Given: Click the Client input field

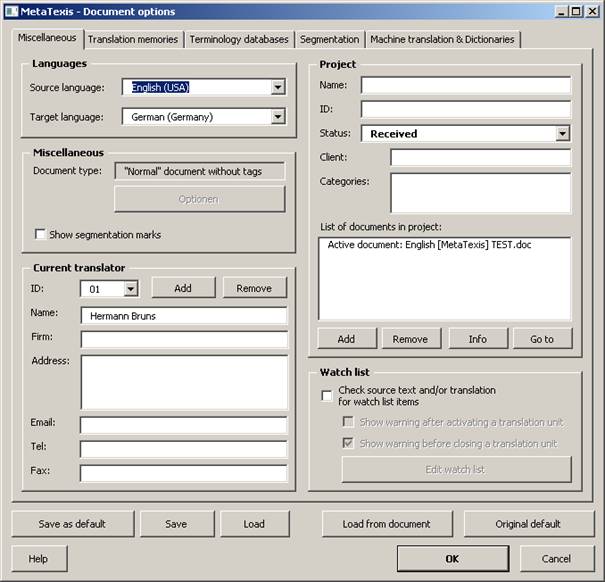Looking at the screenshot, I should pyautogui.click(x=480, y=157).
